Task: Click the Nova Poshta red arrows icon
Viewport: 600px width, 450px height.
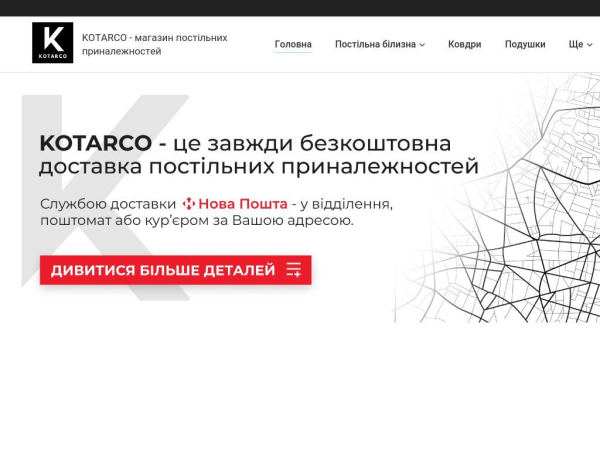Action: 189,204
